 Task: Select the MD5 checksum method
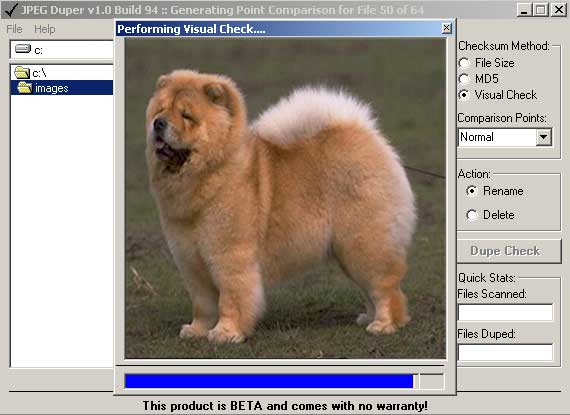point(464,79)
